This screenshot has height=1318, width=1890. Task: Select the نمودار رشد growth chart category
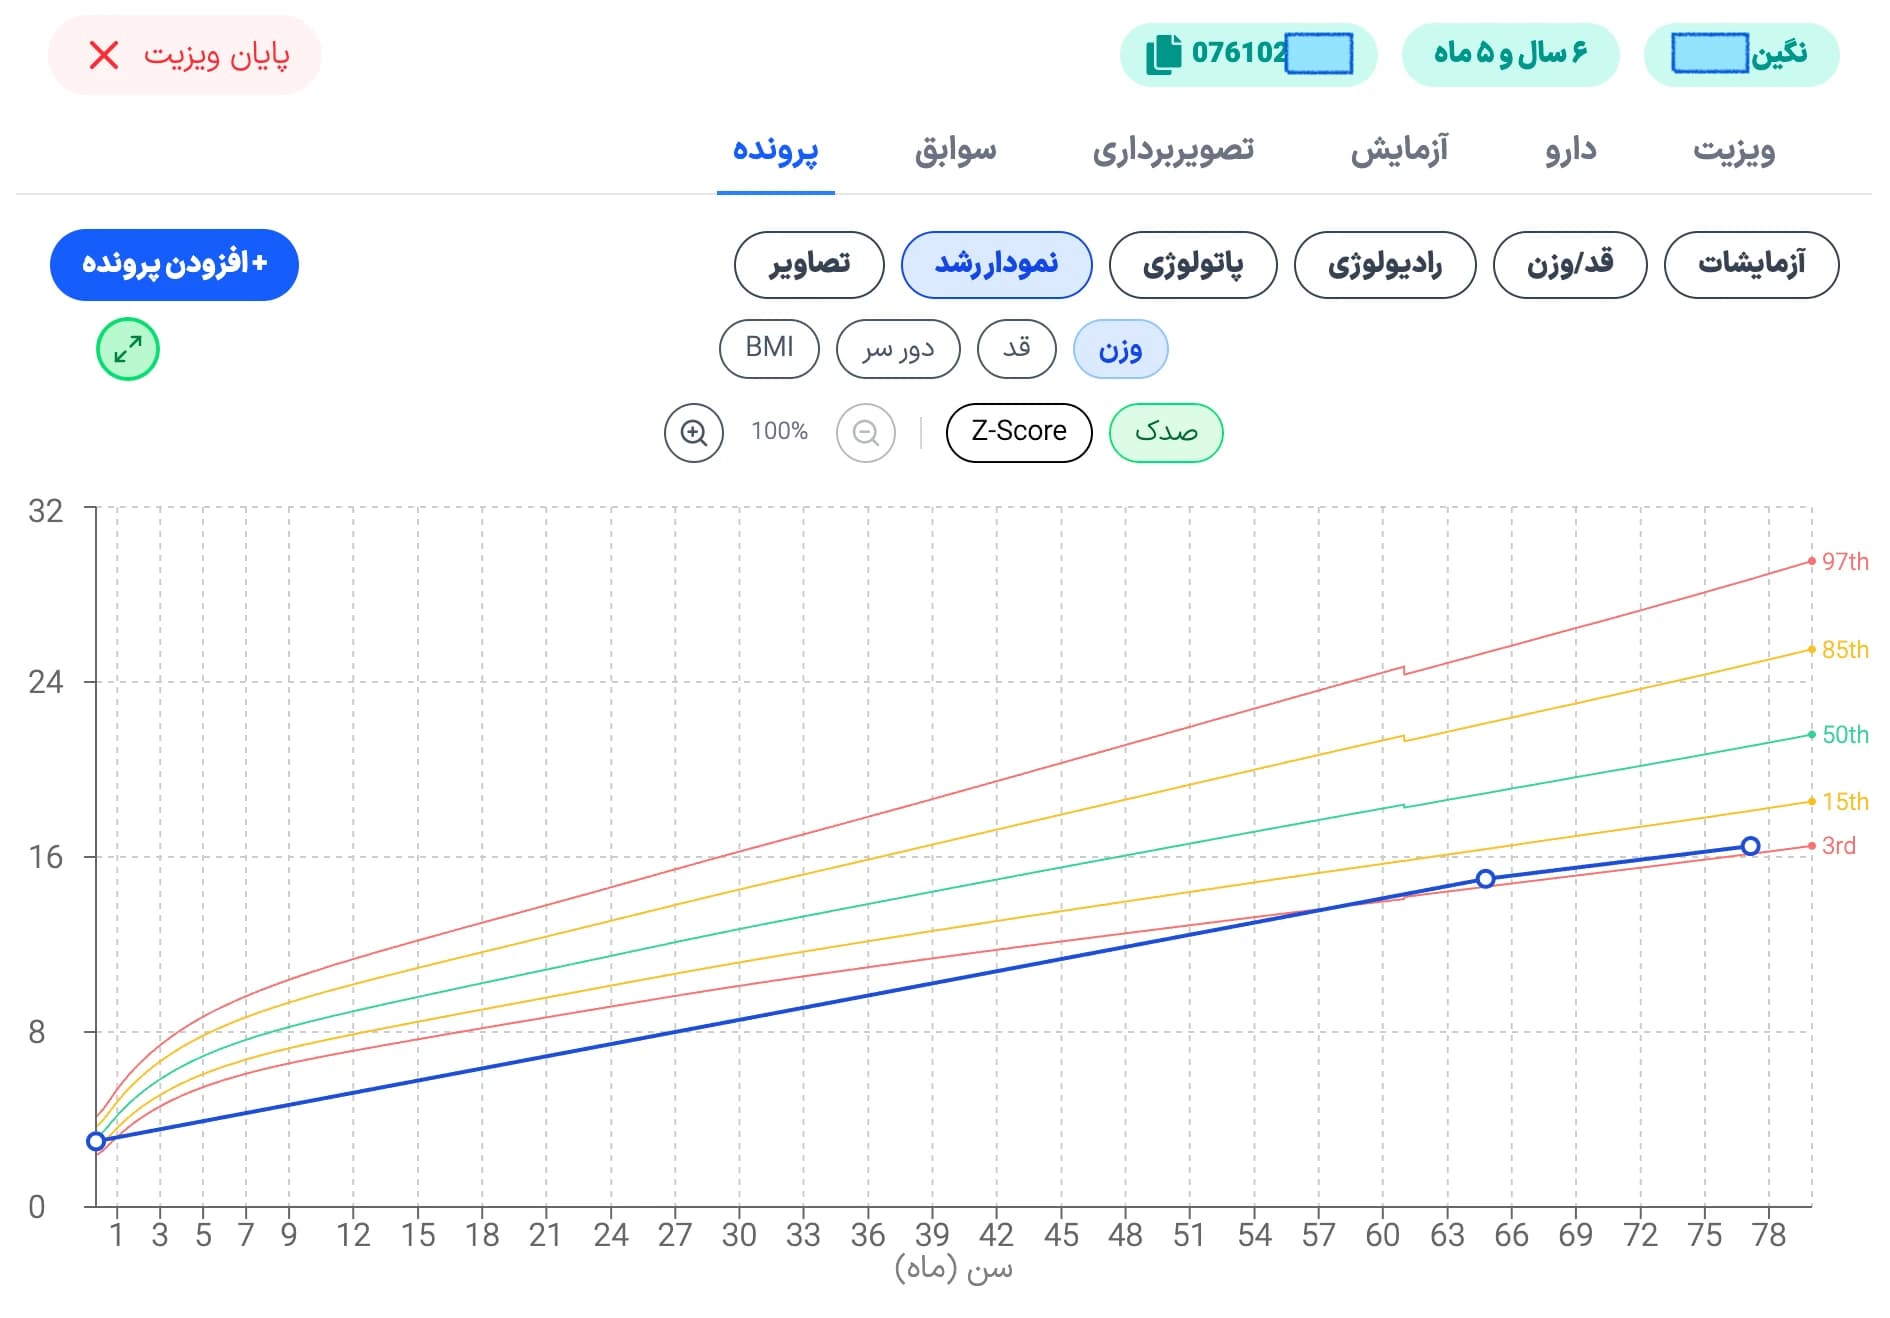click(996, 264)
